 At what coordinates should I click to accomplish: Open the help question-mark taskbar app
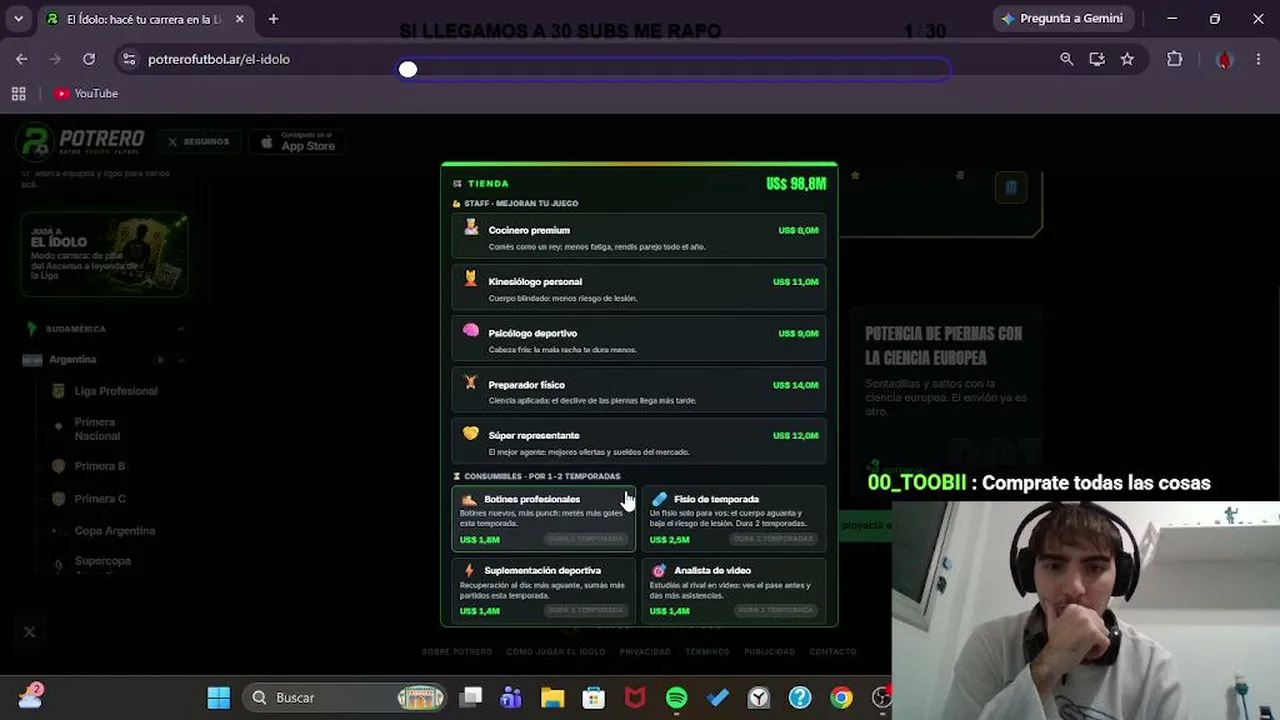800,697
